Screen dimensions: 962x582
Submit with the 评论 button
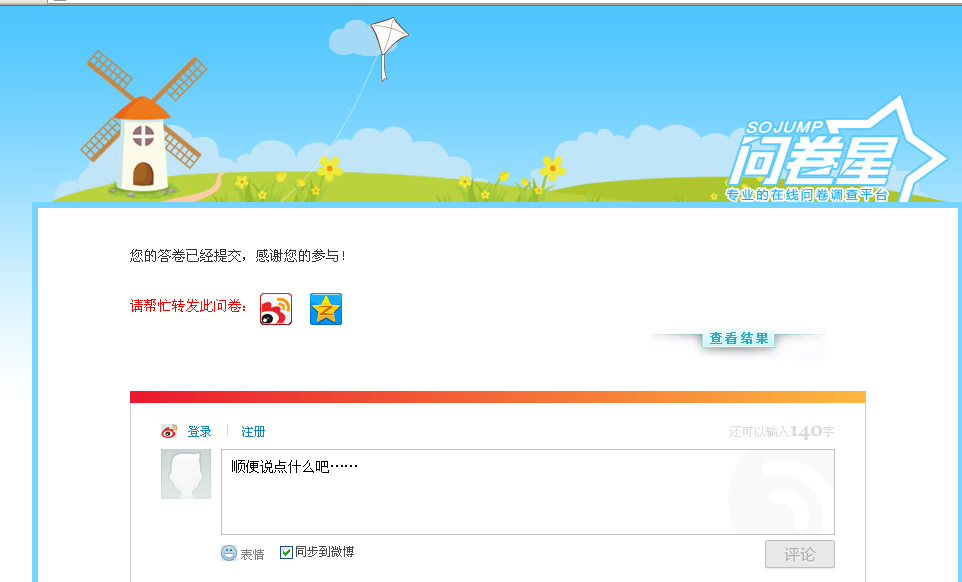799,554
